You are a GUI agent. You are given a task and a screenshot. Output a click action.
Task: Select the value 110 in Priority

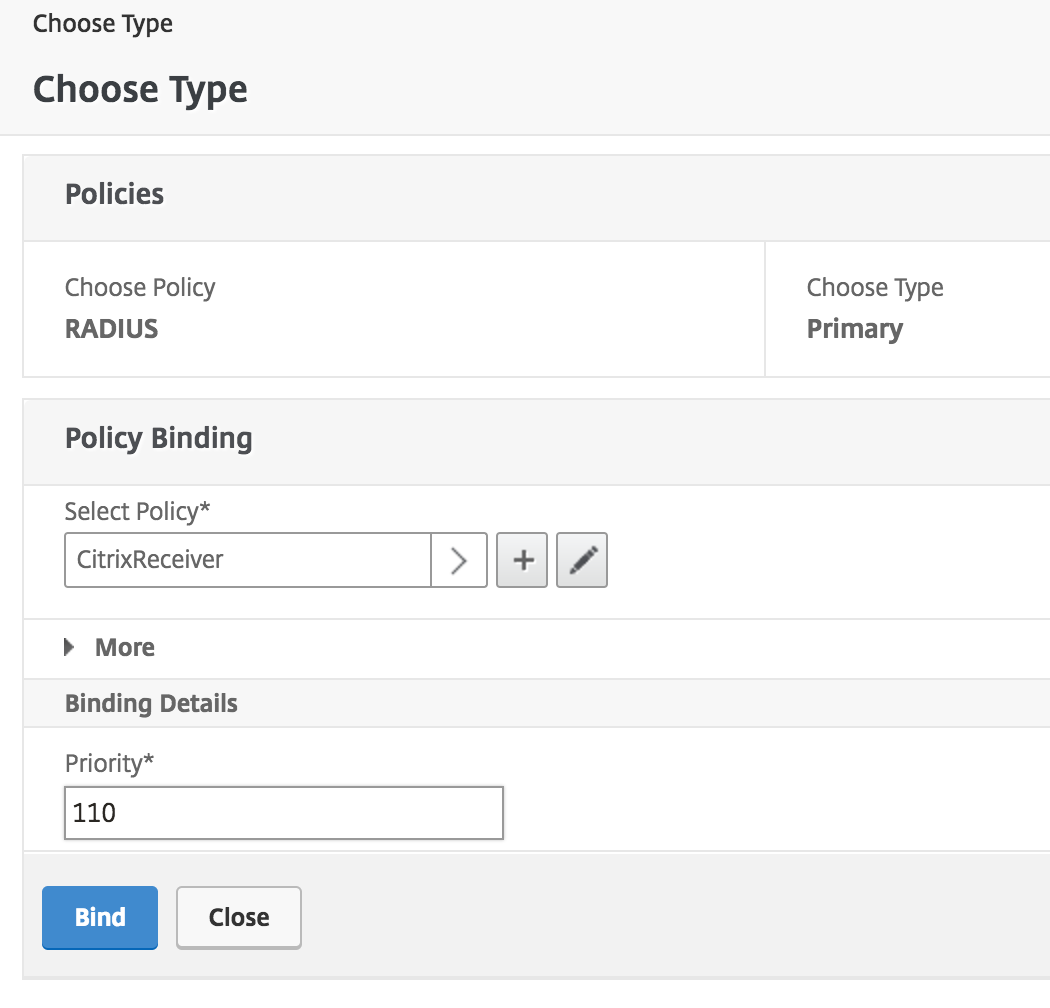coord(93,813)
